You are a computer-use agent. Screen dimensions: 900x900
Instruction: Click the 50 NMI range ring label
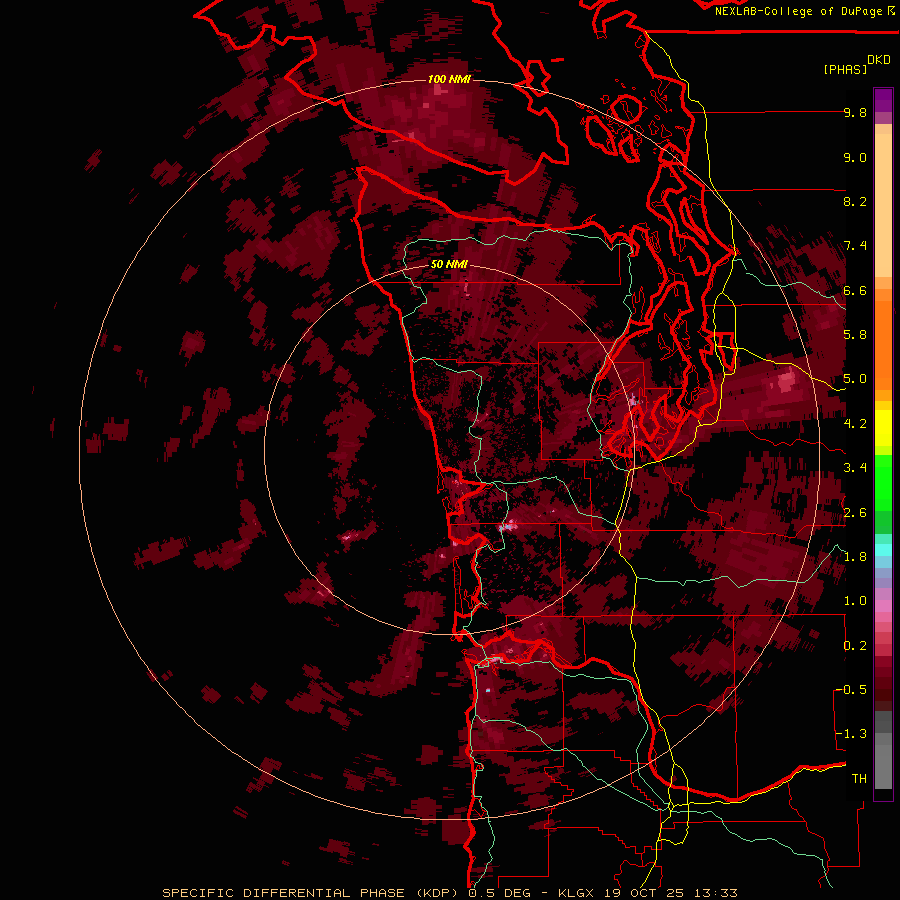pos(449,265)
